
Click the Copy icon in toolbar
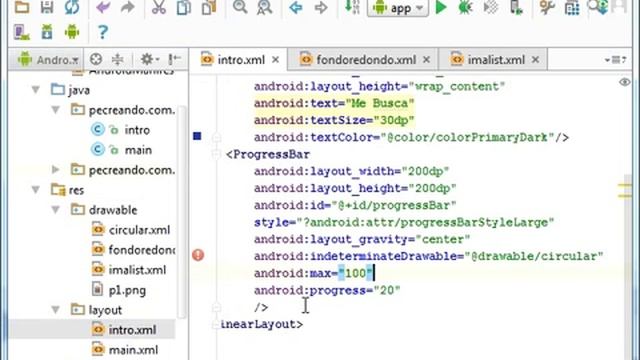click(183, 7)
